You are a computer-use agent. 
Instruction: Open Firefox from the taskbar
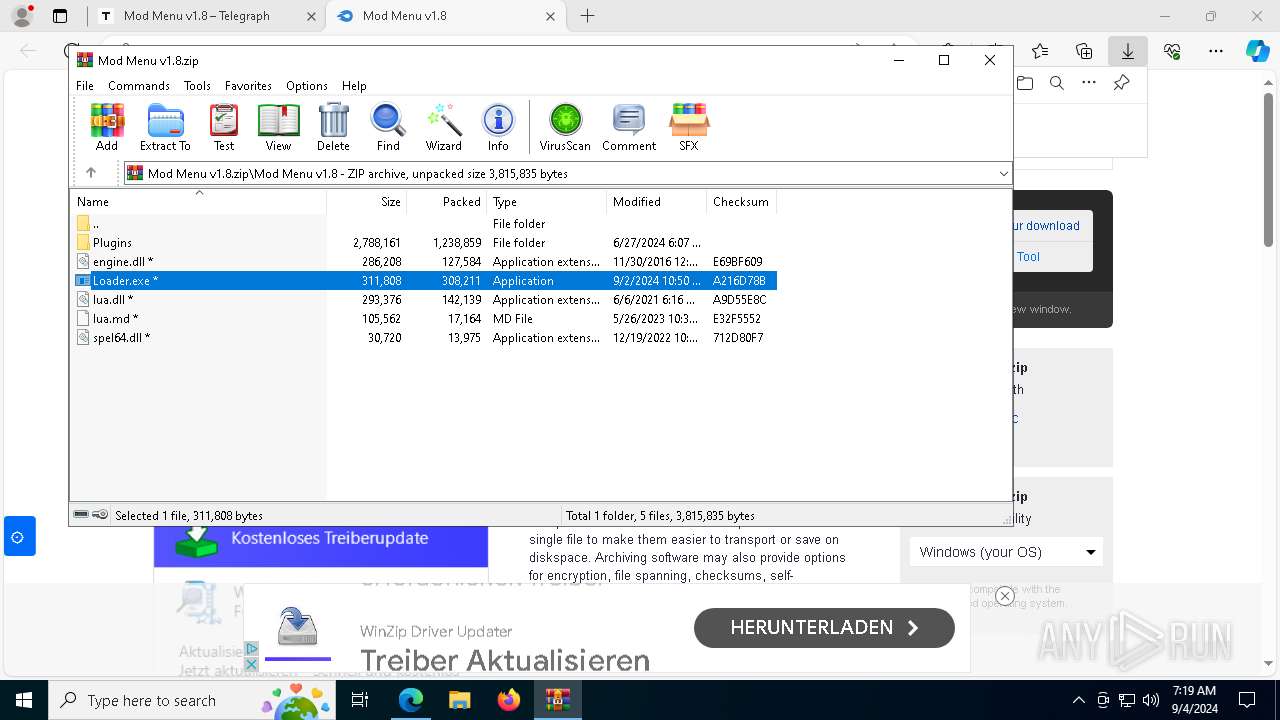[x=509, y=700]
